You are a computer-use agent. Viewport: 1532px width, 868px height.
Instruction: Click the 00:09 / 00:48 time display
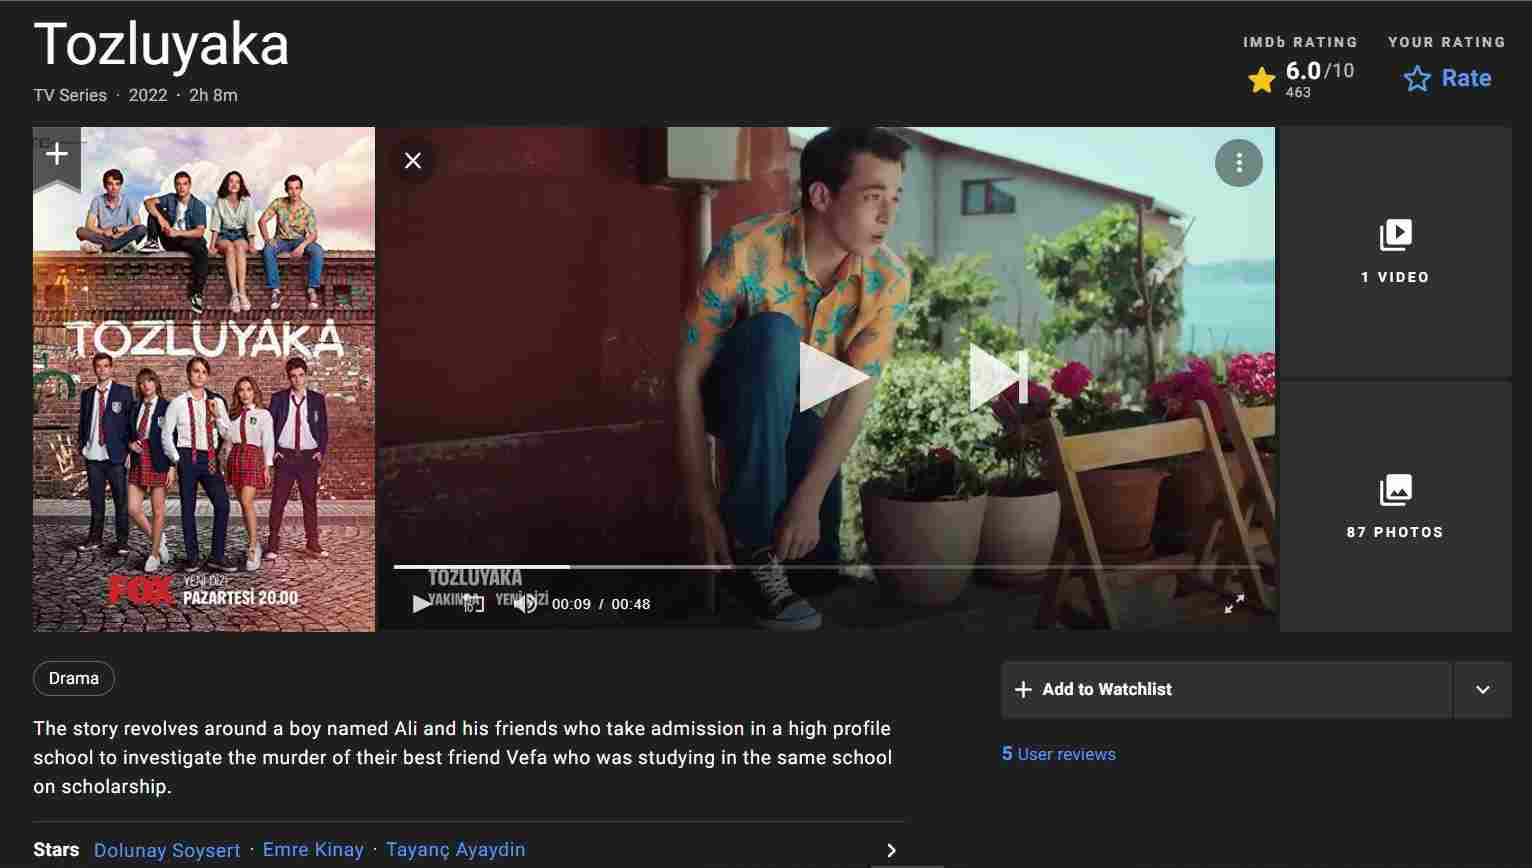pyautogui.click(x=601, y=604)
